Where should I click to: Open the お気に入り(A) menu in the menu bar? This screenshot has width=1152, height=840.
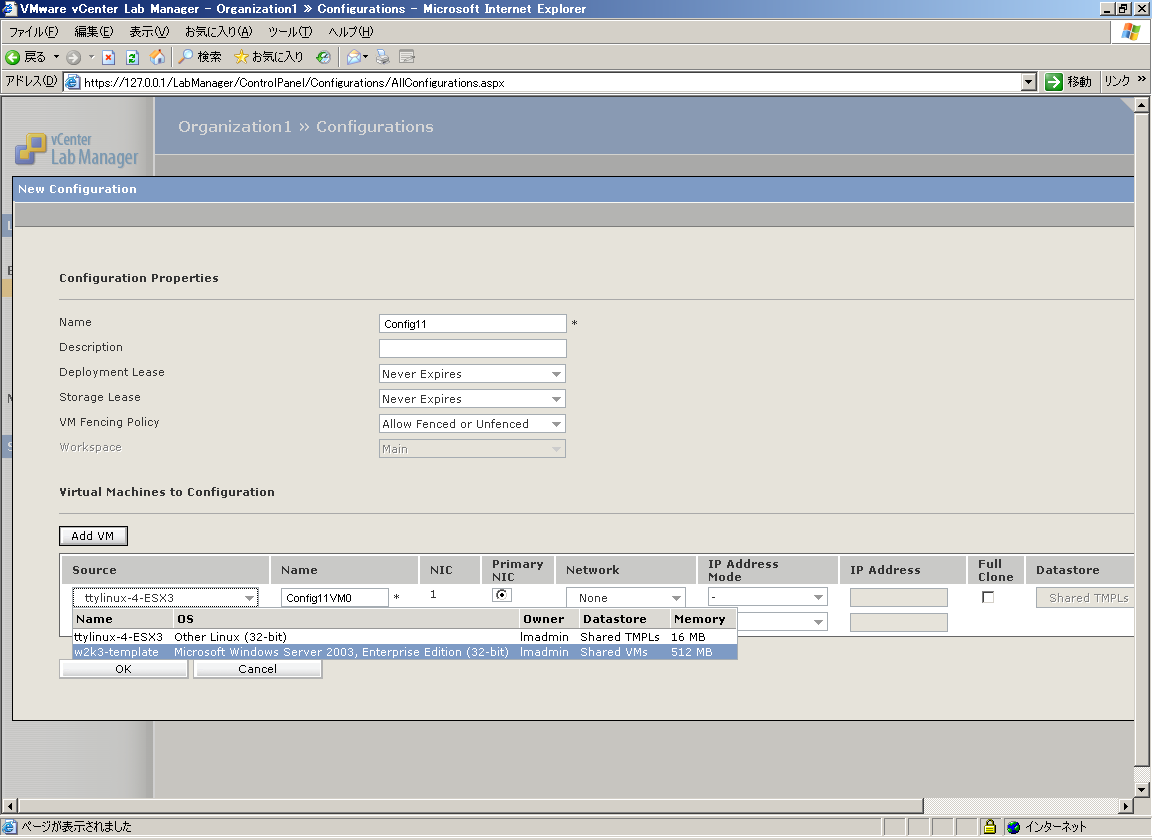(218, 32)
